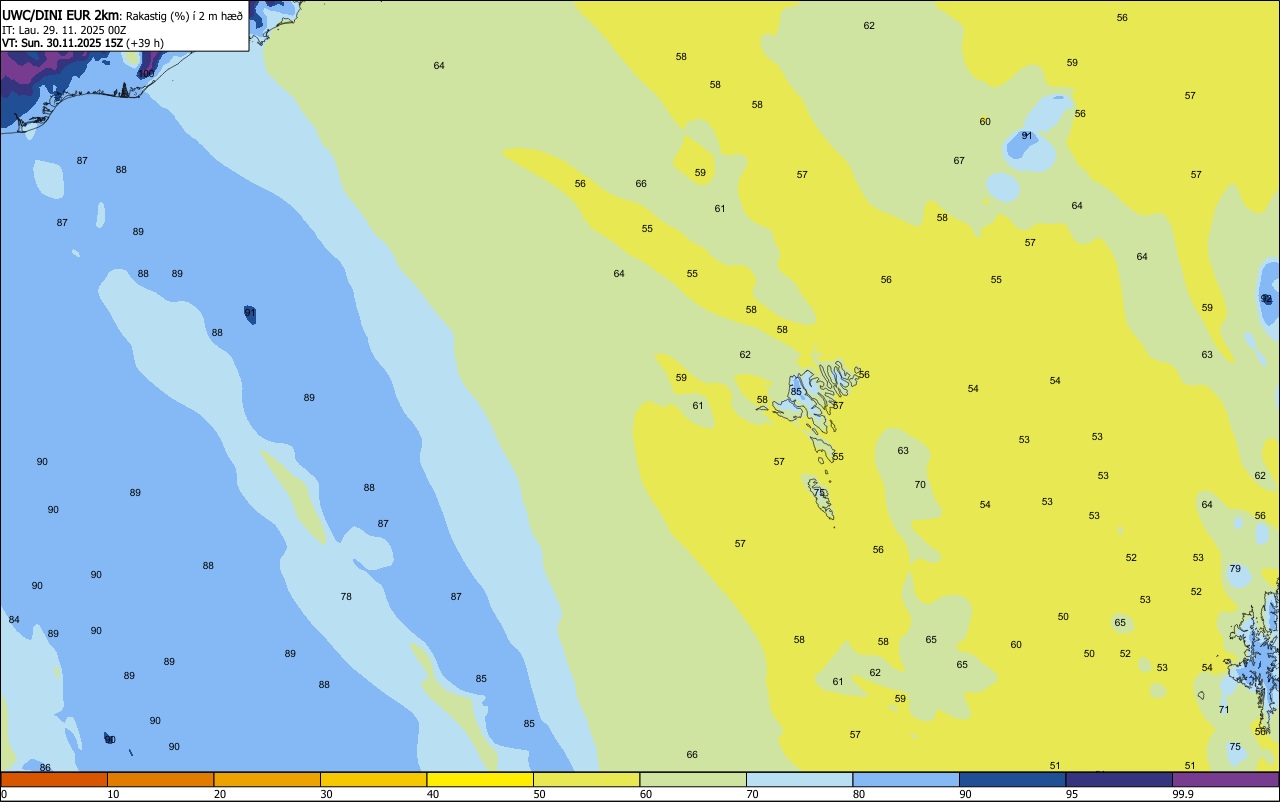Select the 50–60 yellow-green legend swatch
This screenshot has width=1280, height=802.
click(x=586, y=779)
